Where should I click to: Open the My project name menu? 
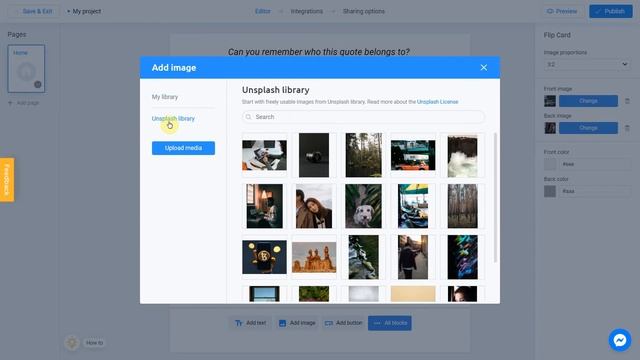click(x=84, y=11)
